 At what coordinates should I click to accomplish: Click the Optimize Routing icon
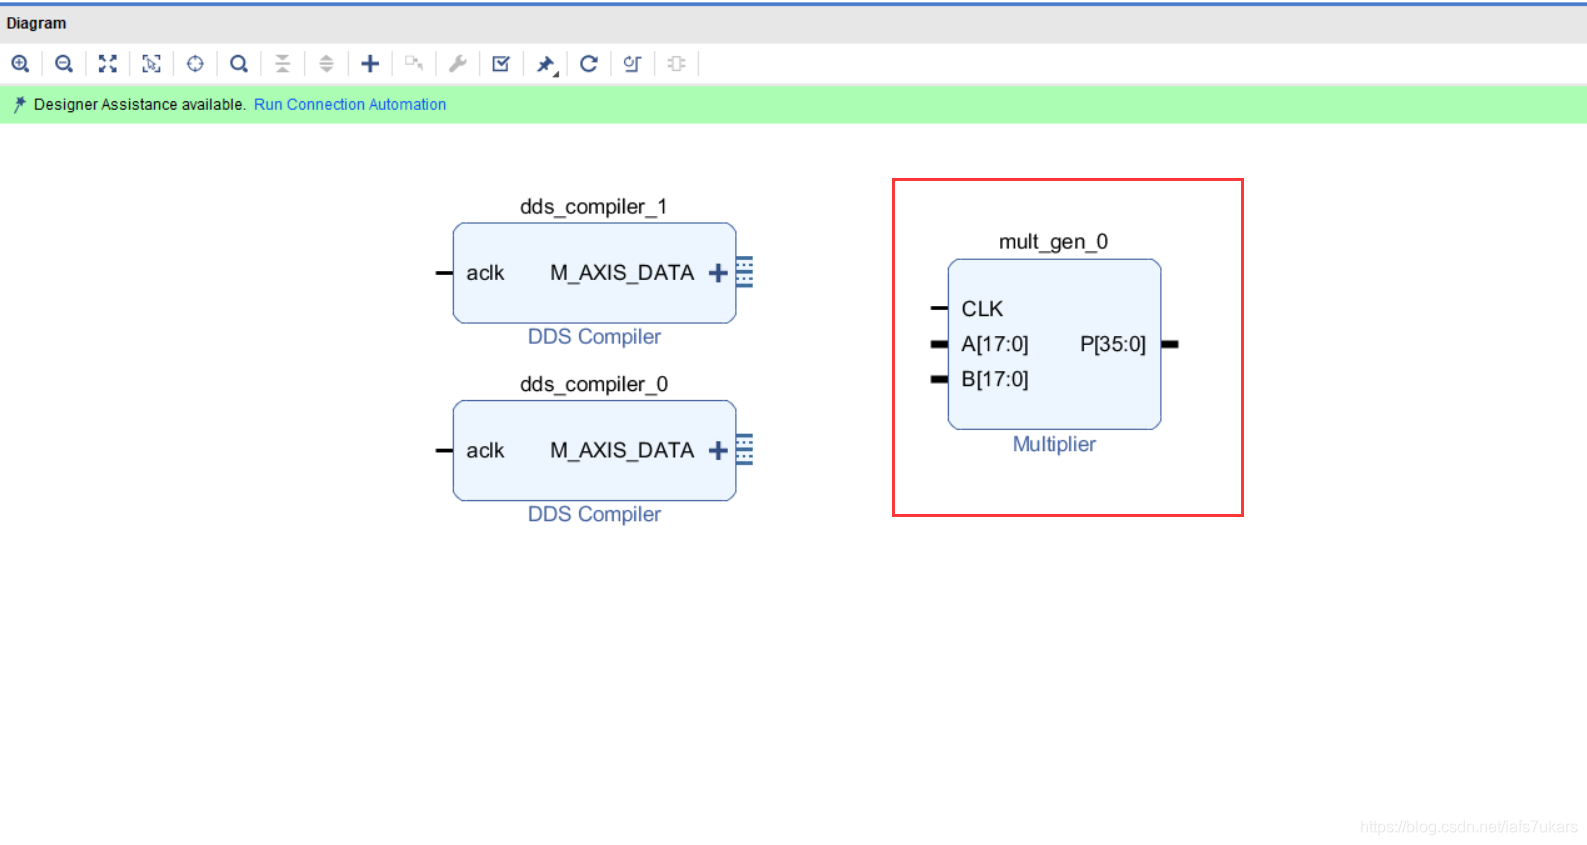coord(632,64)
